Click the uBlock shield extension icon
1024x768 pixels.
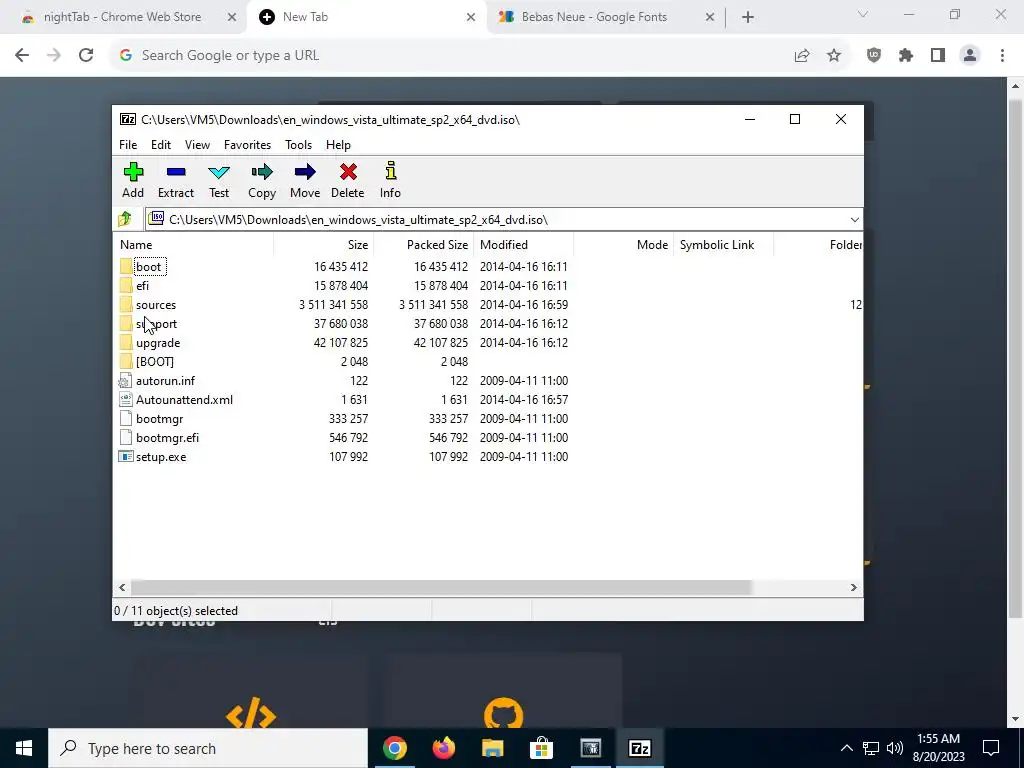pyautogui.click(x=874, y=56)
